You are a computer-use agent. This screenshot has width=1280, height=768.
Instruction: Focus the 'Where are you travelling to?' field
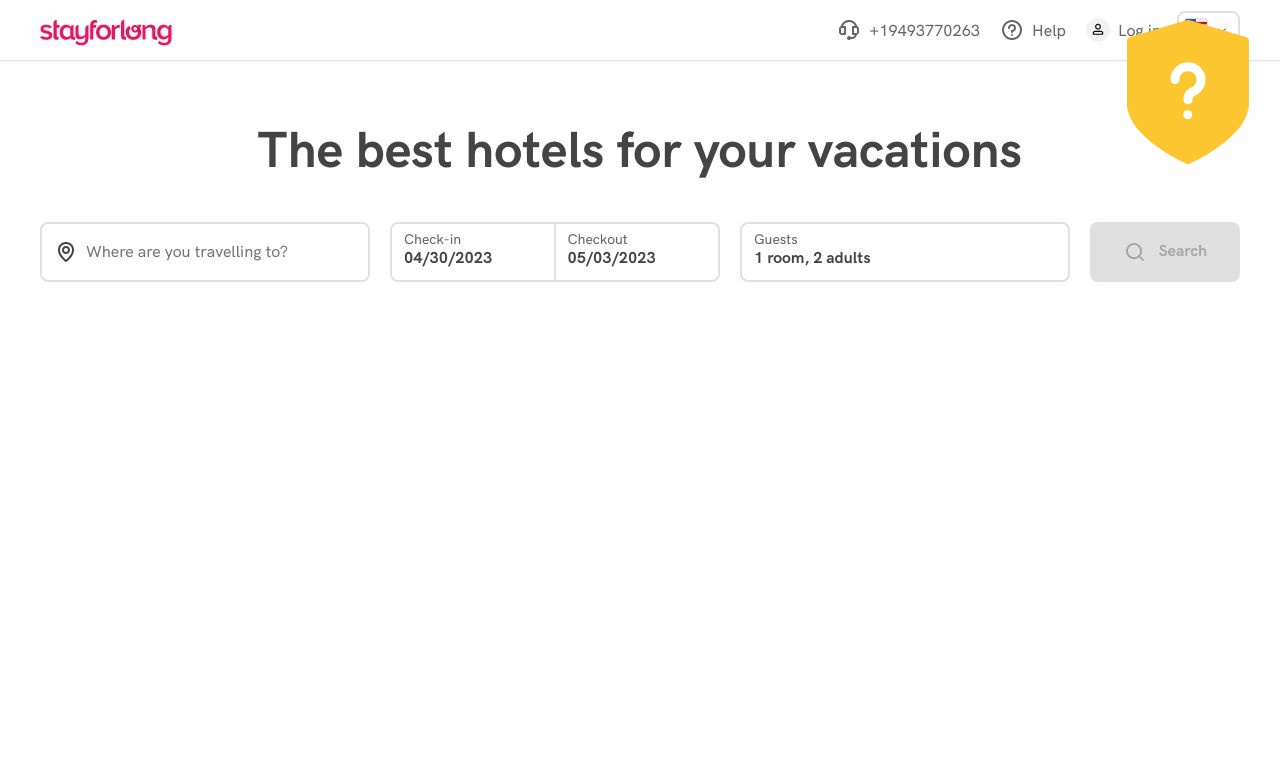click(x=205, y=252)
